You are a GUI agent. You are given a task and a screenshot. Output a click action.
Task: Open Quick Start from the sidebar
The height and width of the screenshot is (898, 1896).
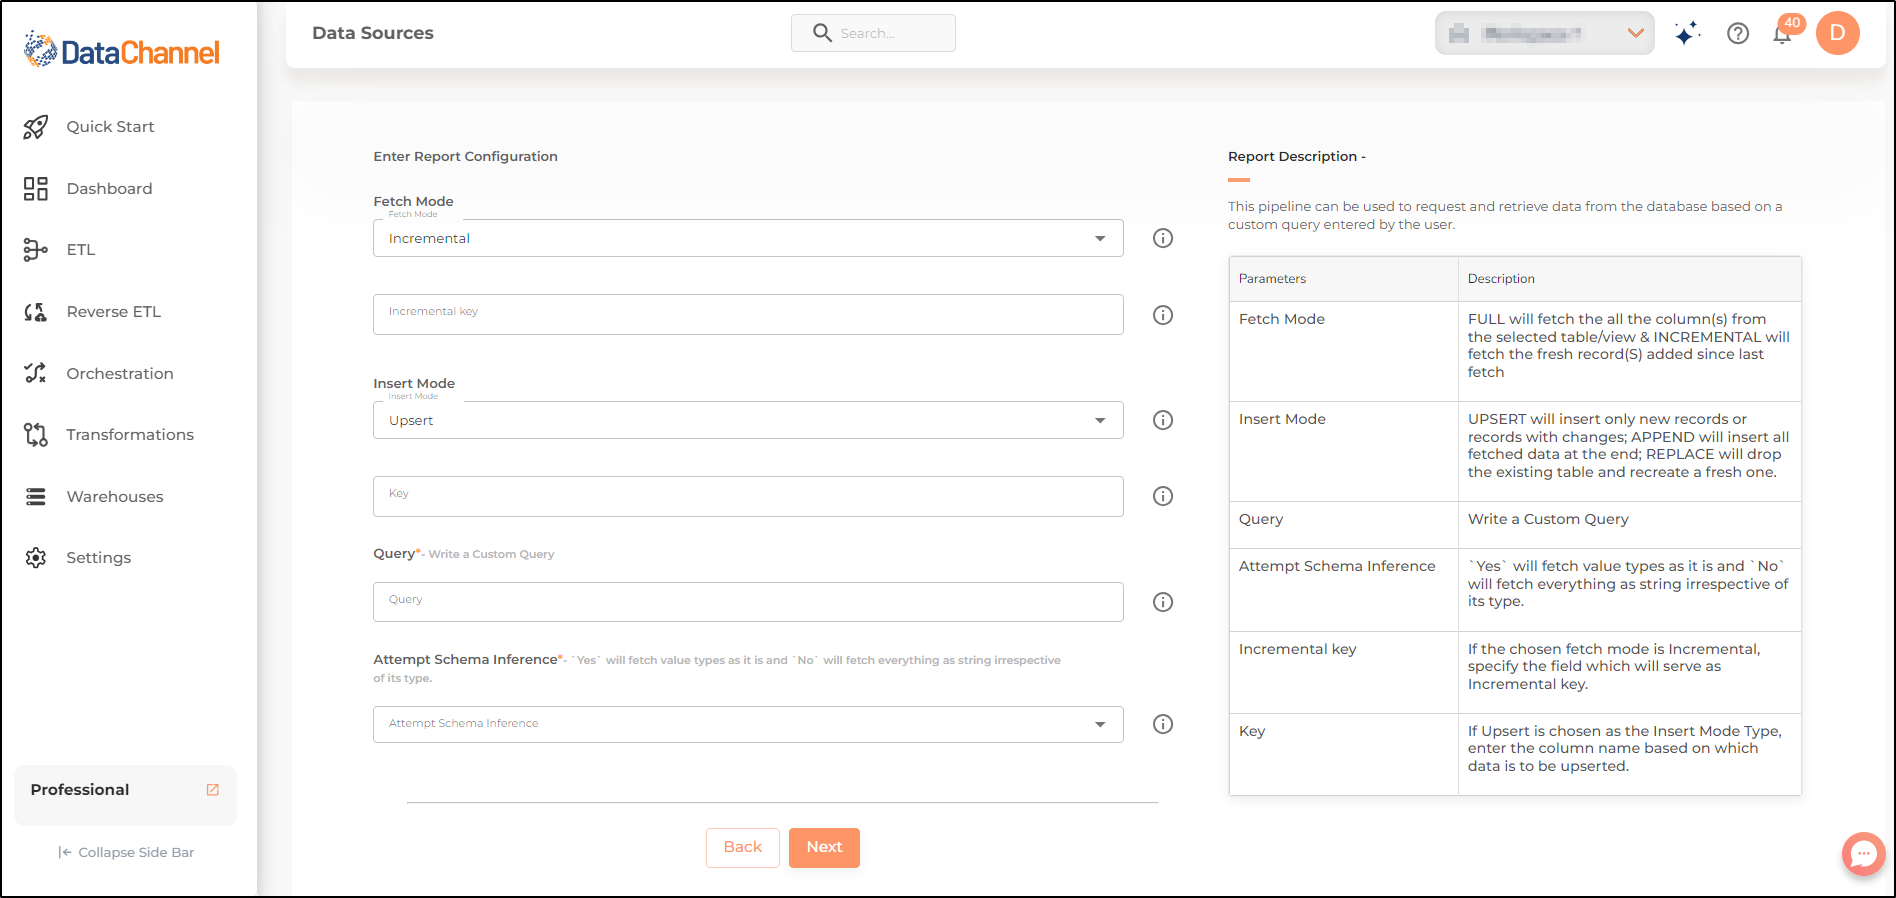click(110, 127)
